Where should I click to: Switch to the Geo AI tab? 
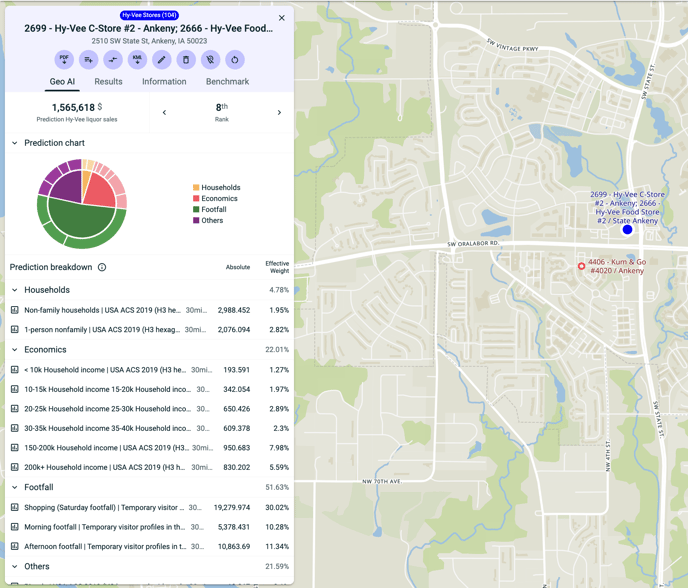pyautogui.click(x=62, y=82)
